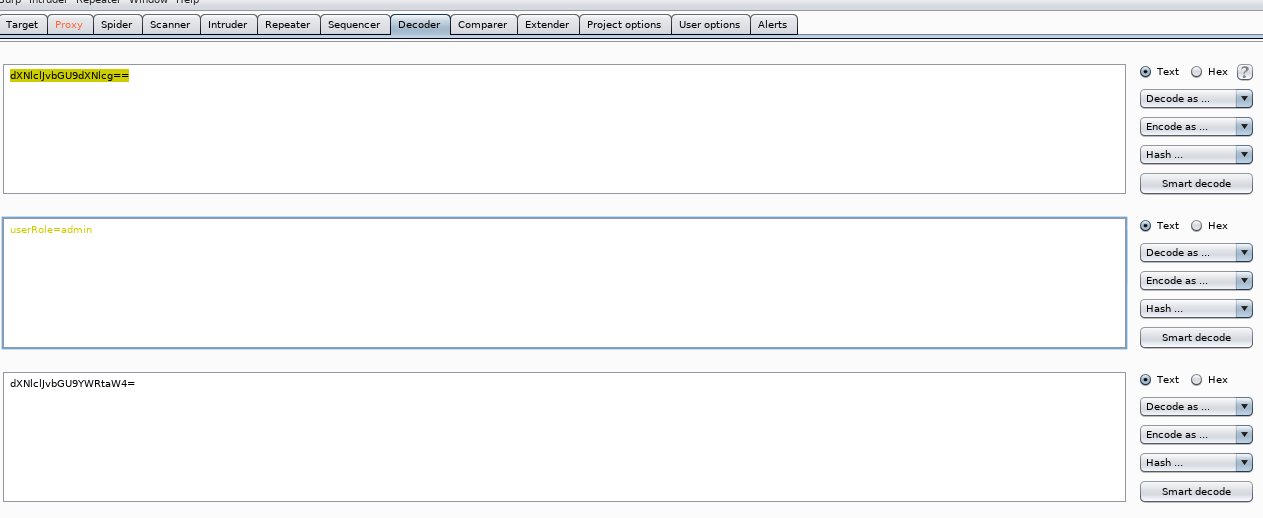Screen dimensions: 1263x518
Task: Expand 'Decode as ...' dropdown in third panel
Action: coord(1196,407)
